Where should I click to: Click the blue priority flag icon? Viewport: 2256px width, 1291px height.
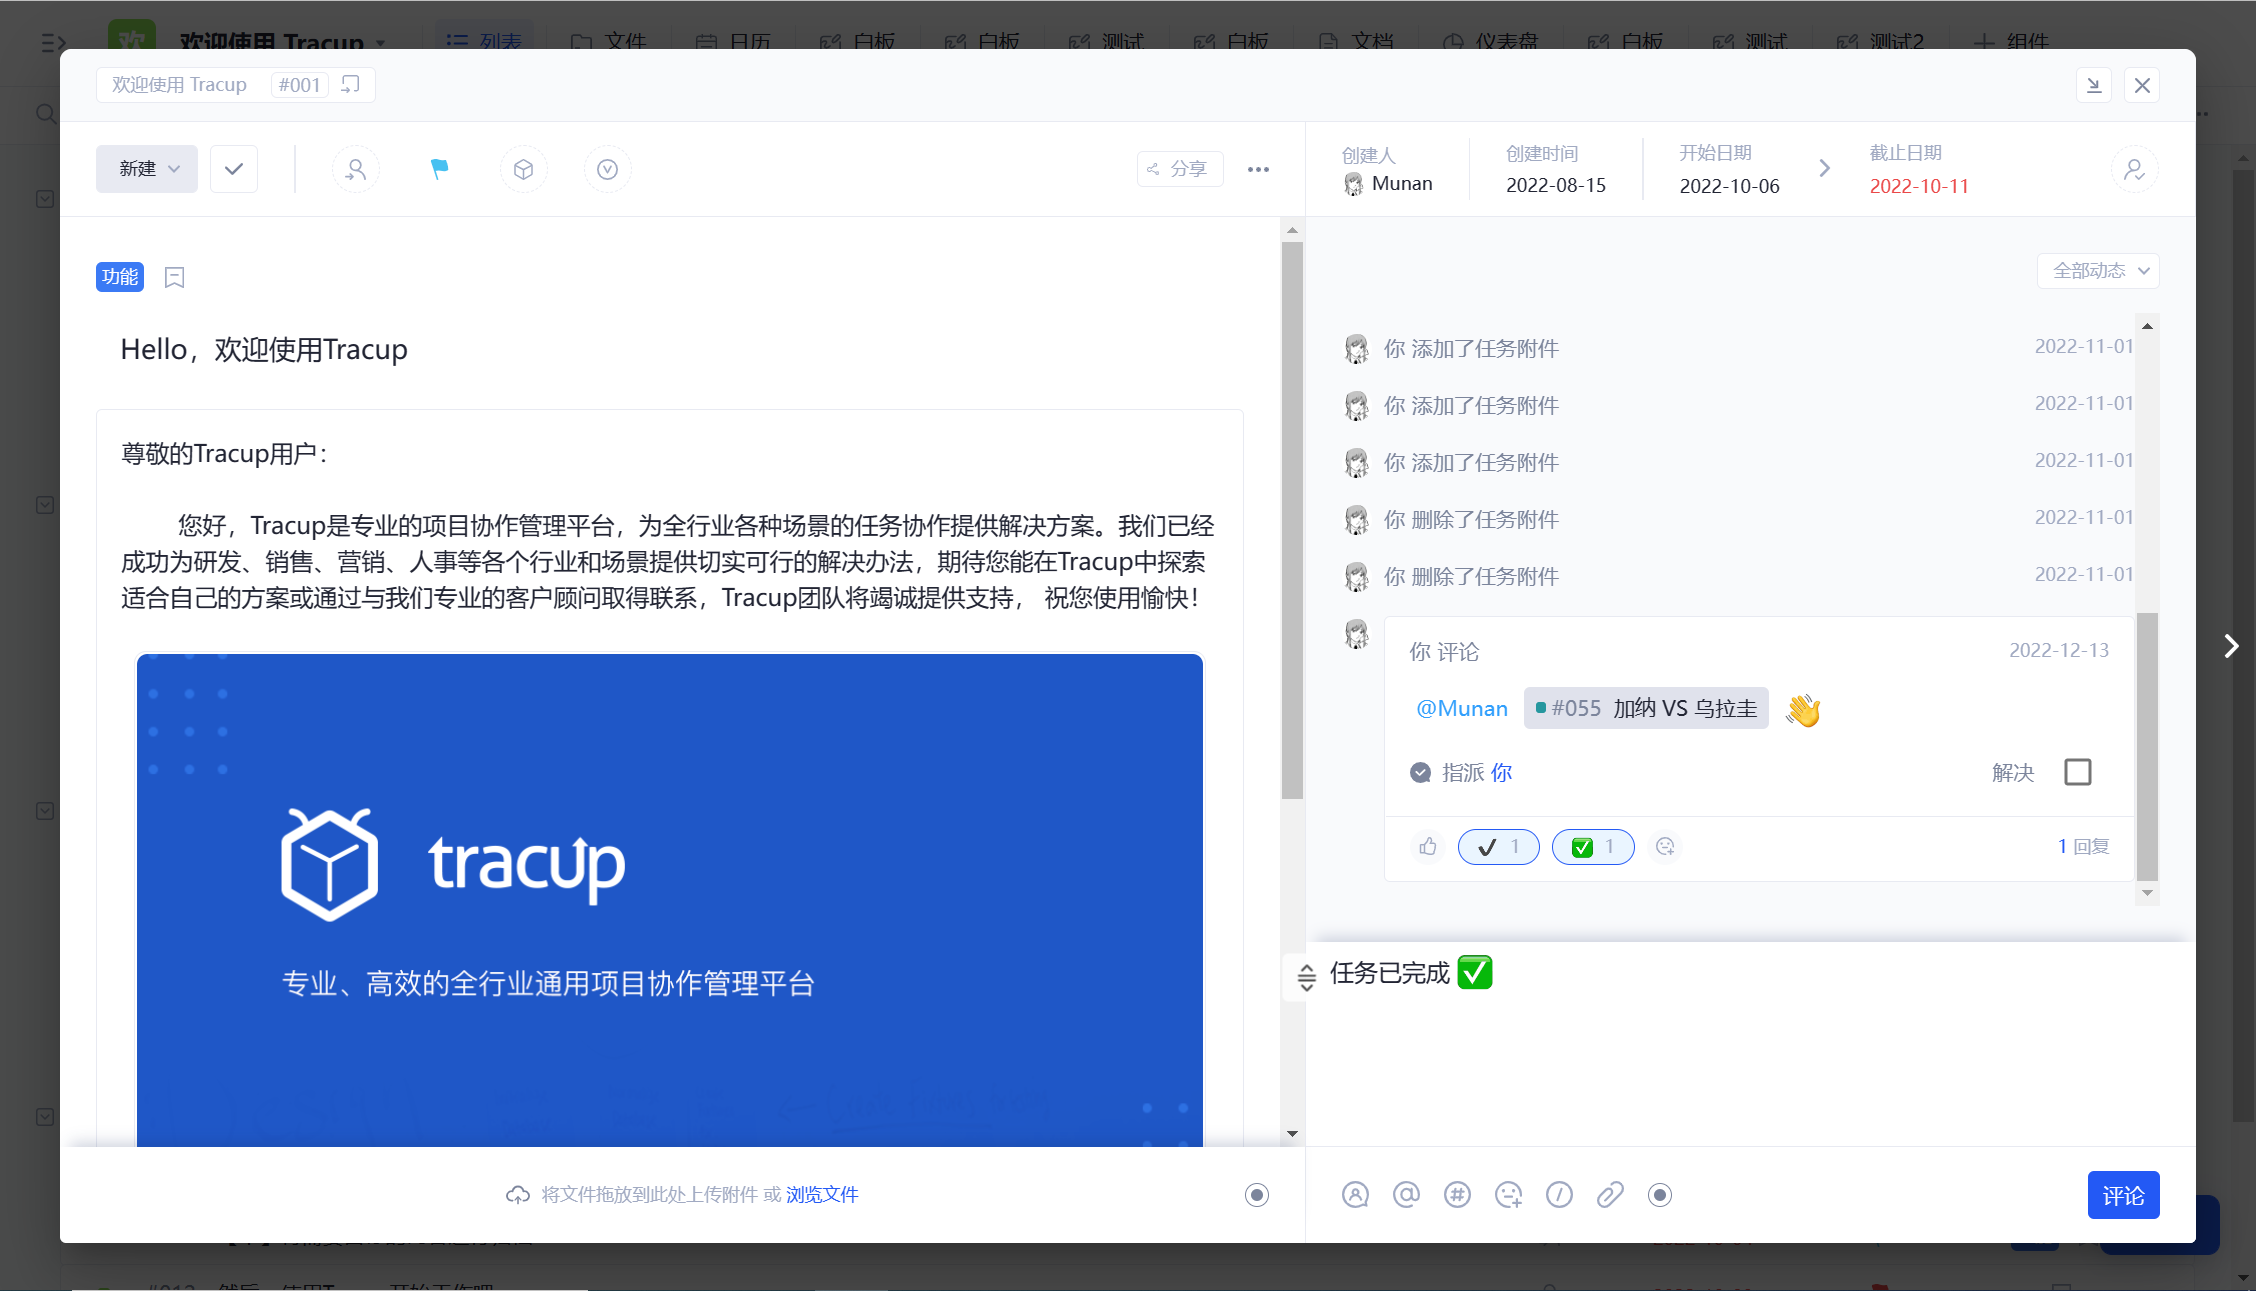(x=439, y=169)
